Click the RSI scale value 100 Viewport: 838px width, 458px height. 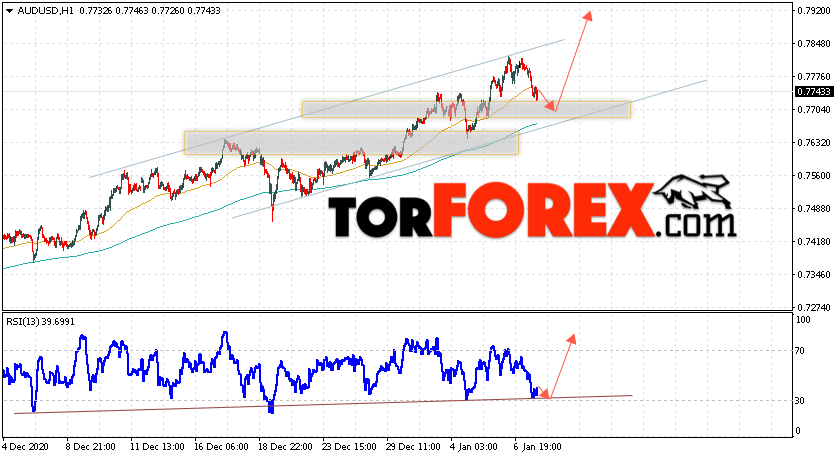click(803, 320)
